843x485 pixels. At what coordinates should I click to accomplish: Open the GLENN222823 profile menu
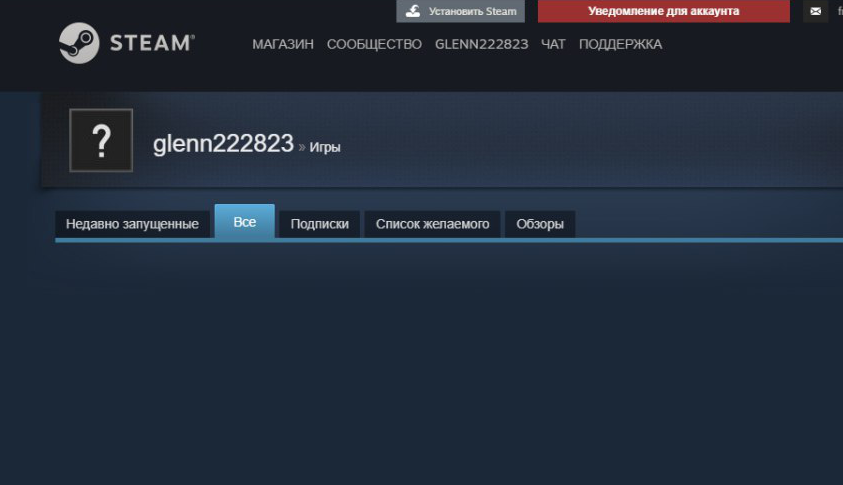(481, 44)
